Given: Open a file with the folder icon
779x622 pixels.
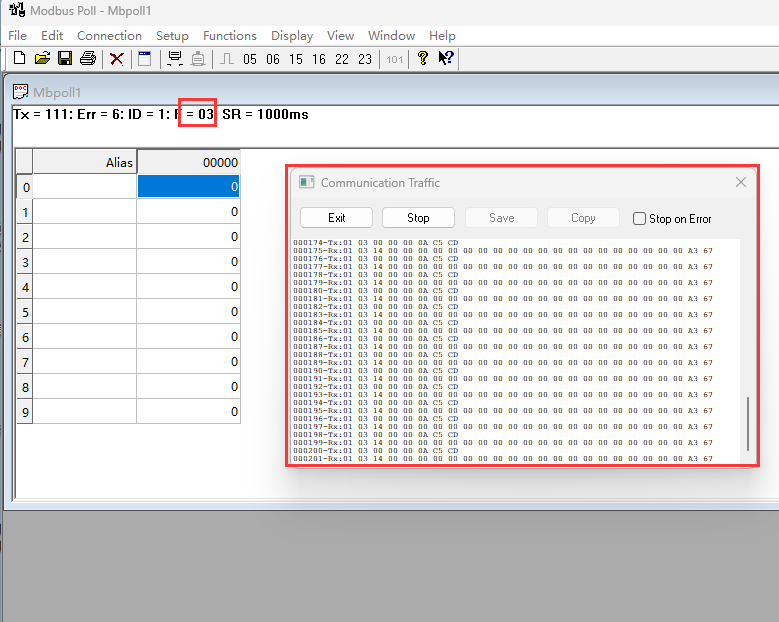Looking at the screenshot, I should pos(42,59).
